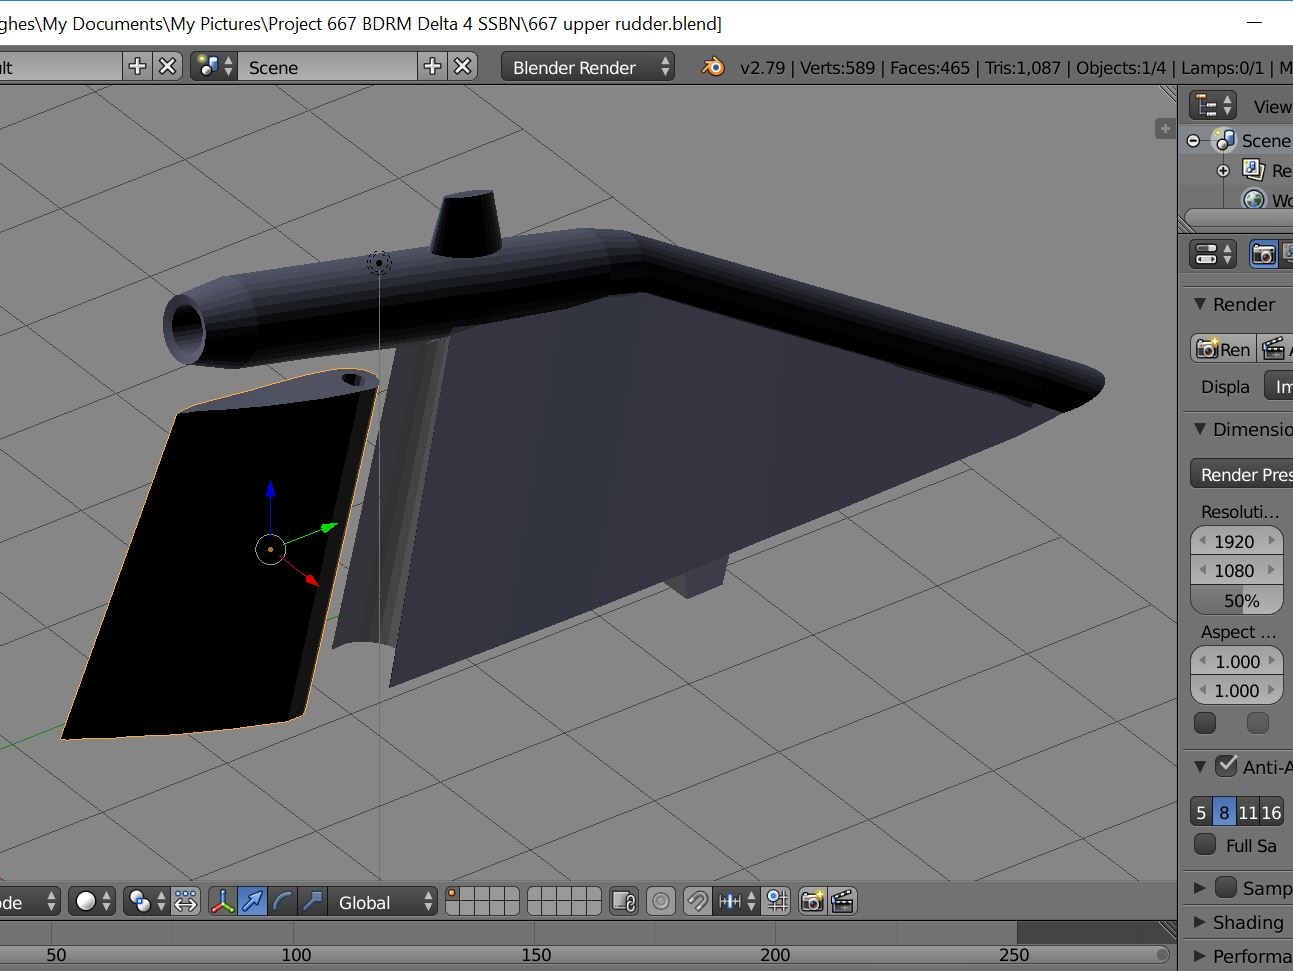Click the Render image button
Image resolution: width=1293 pixels, height=971 pixels.
[x=1223, y=348]
